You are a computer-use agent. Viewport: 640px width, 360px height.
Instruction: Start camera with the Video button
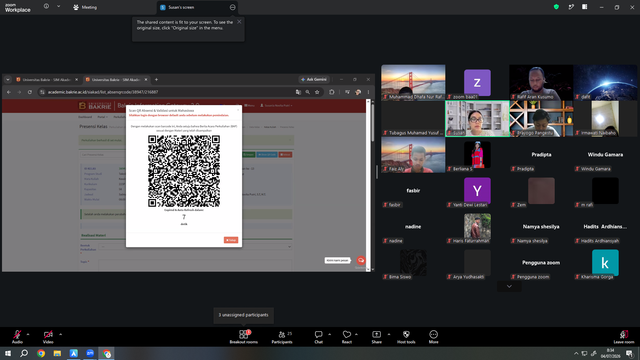click(x=48, y=337)
